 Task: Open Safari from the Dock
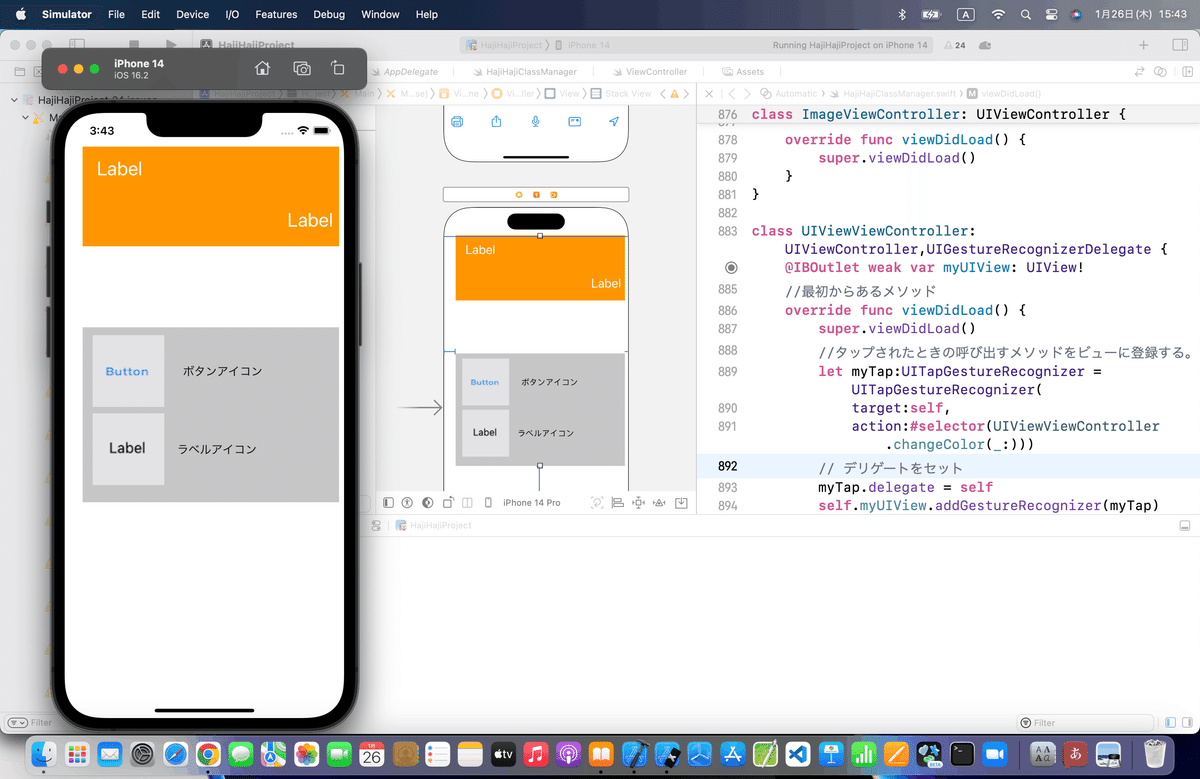point(175,754)
